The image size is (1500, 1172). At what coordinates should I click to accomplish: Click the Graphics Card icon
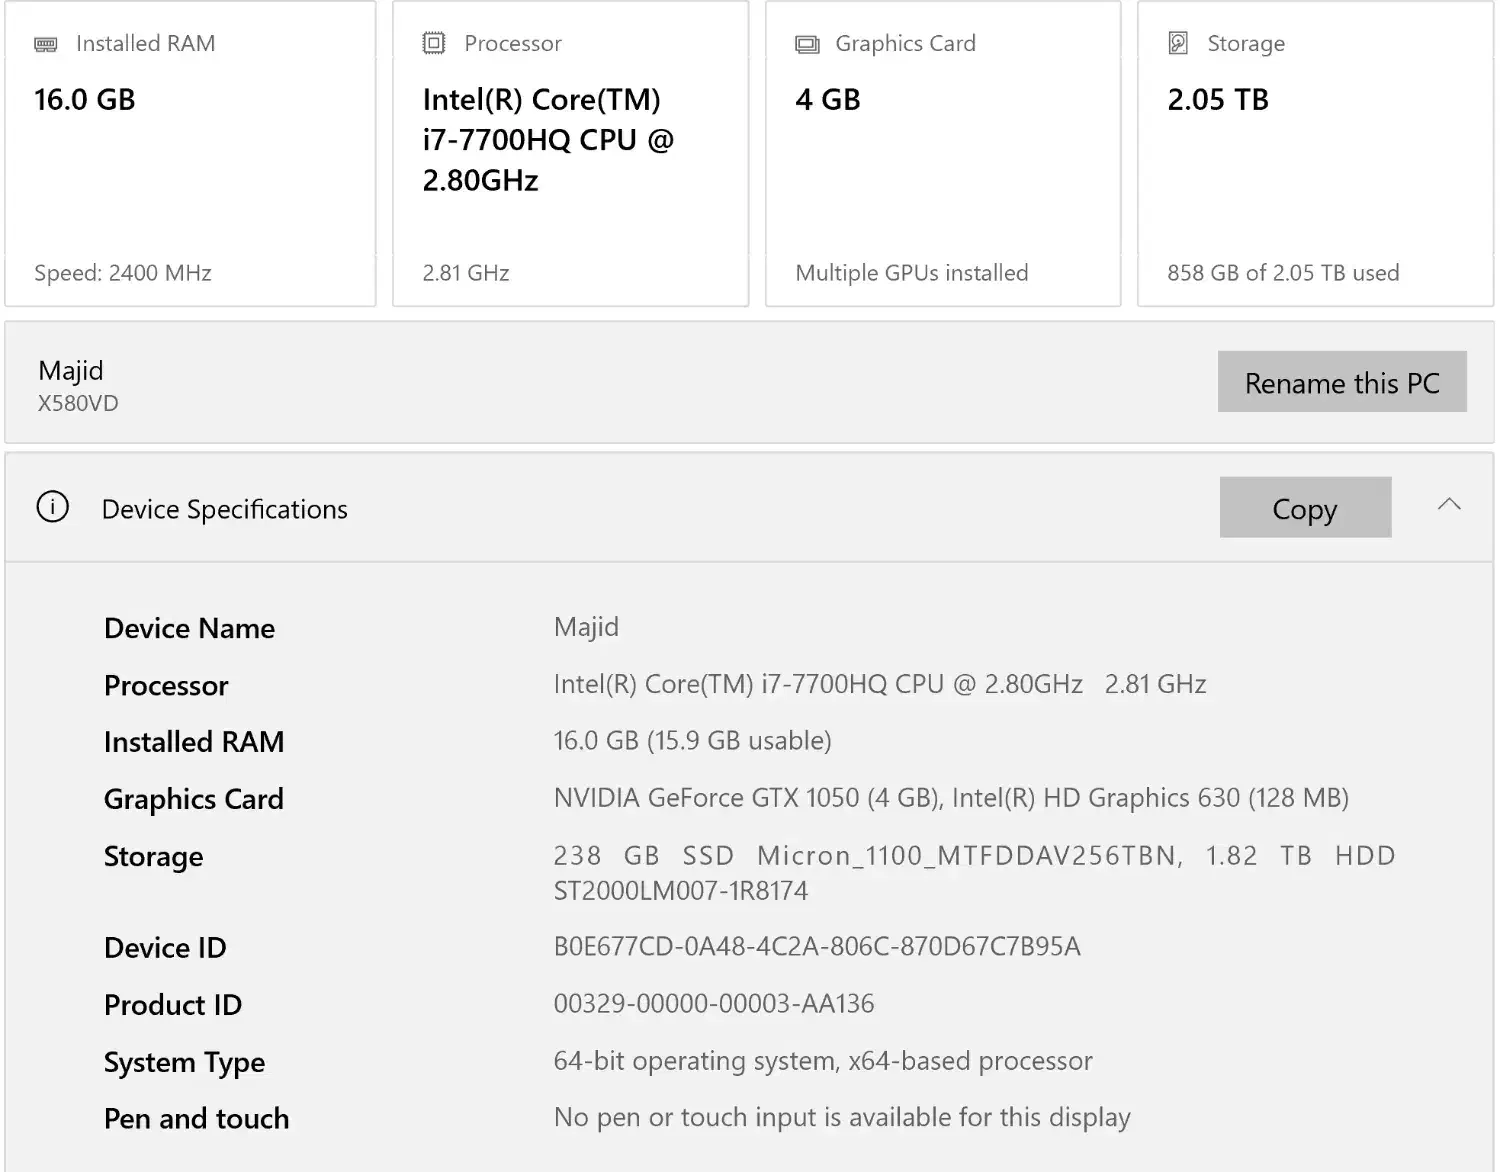[807, 44]
